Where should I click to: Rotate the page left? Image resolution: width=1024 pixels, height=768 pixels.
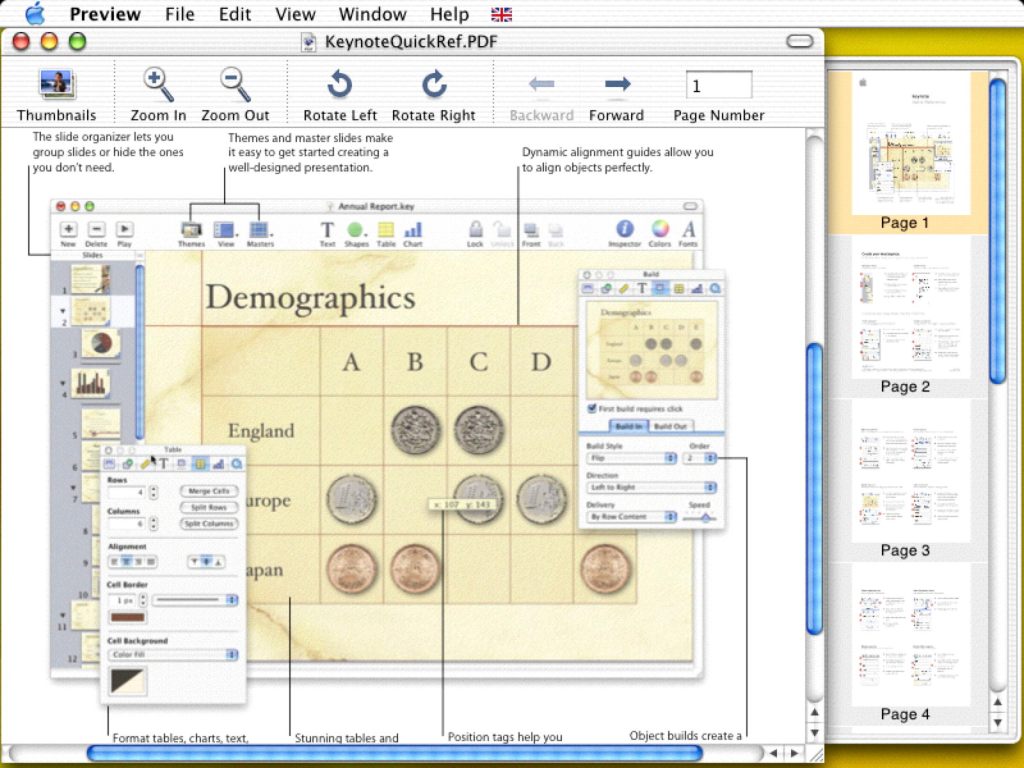(339, 84)
